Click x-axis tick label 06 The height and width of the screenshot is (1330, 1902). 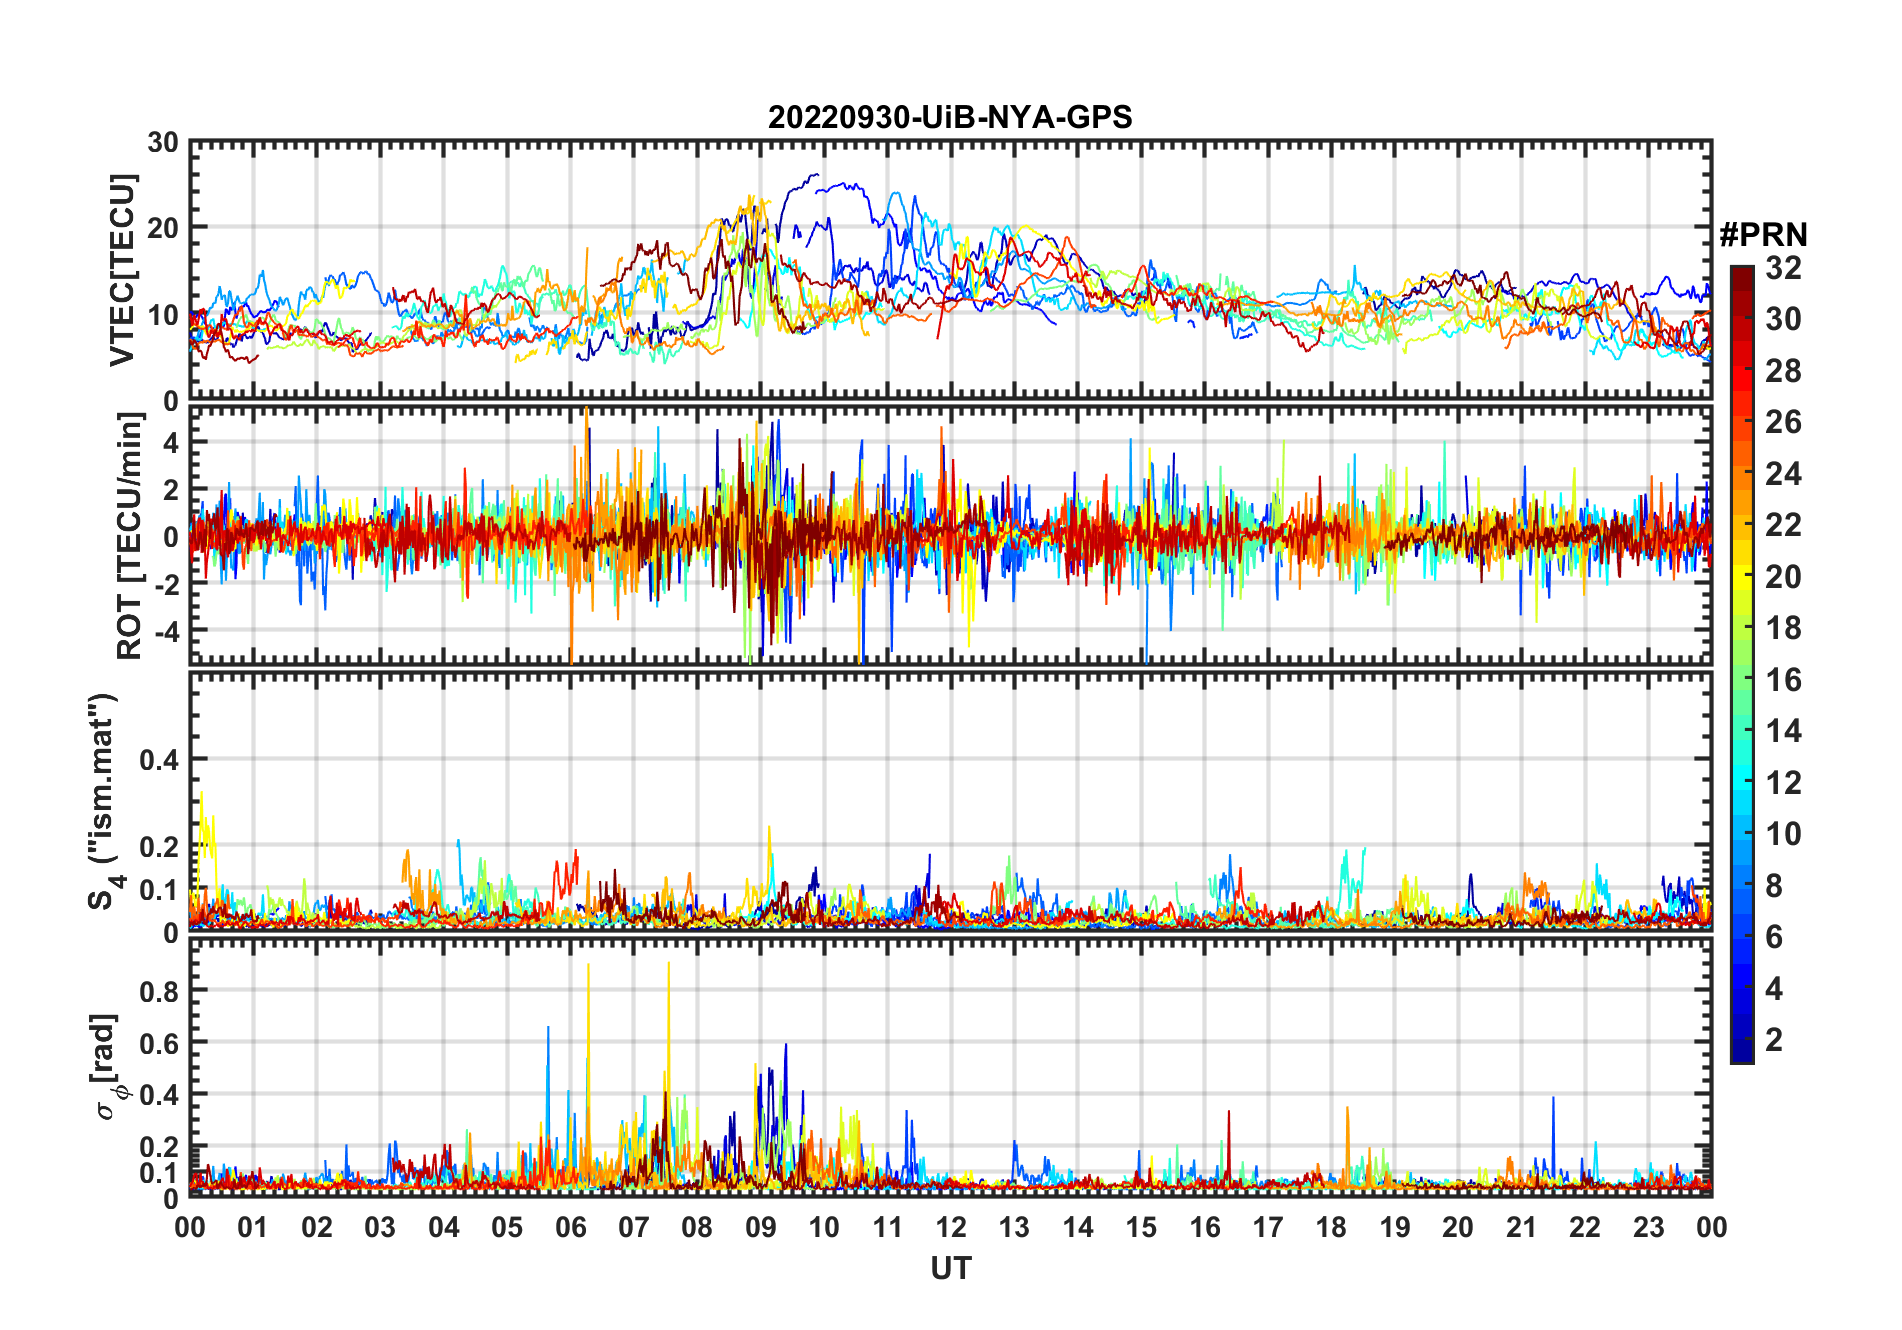coord(571,1227)
